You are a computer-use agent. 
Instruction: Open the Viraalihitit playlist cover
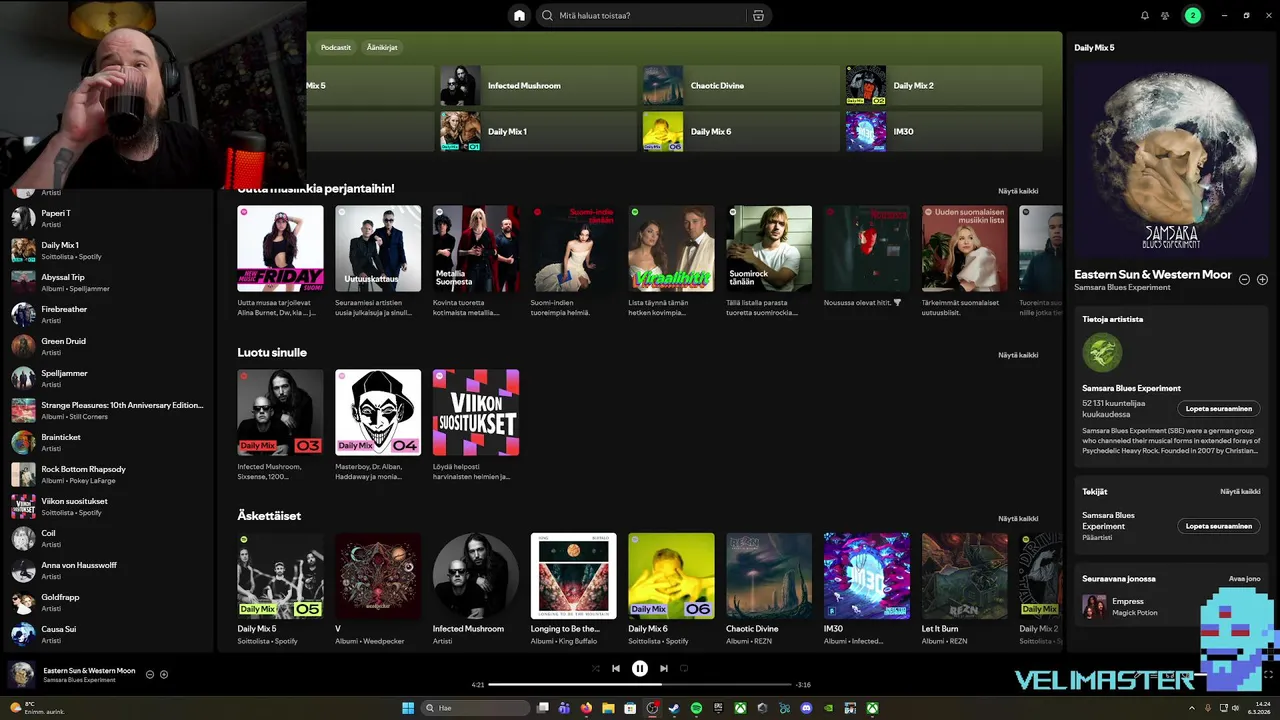pyautogui.click(x=671, y=249)
